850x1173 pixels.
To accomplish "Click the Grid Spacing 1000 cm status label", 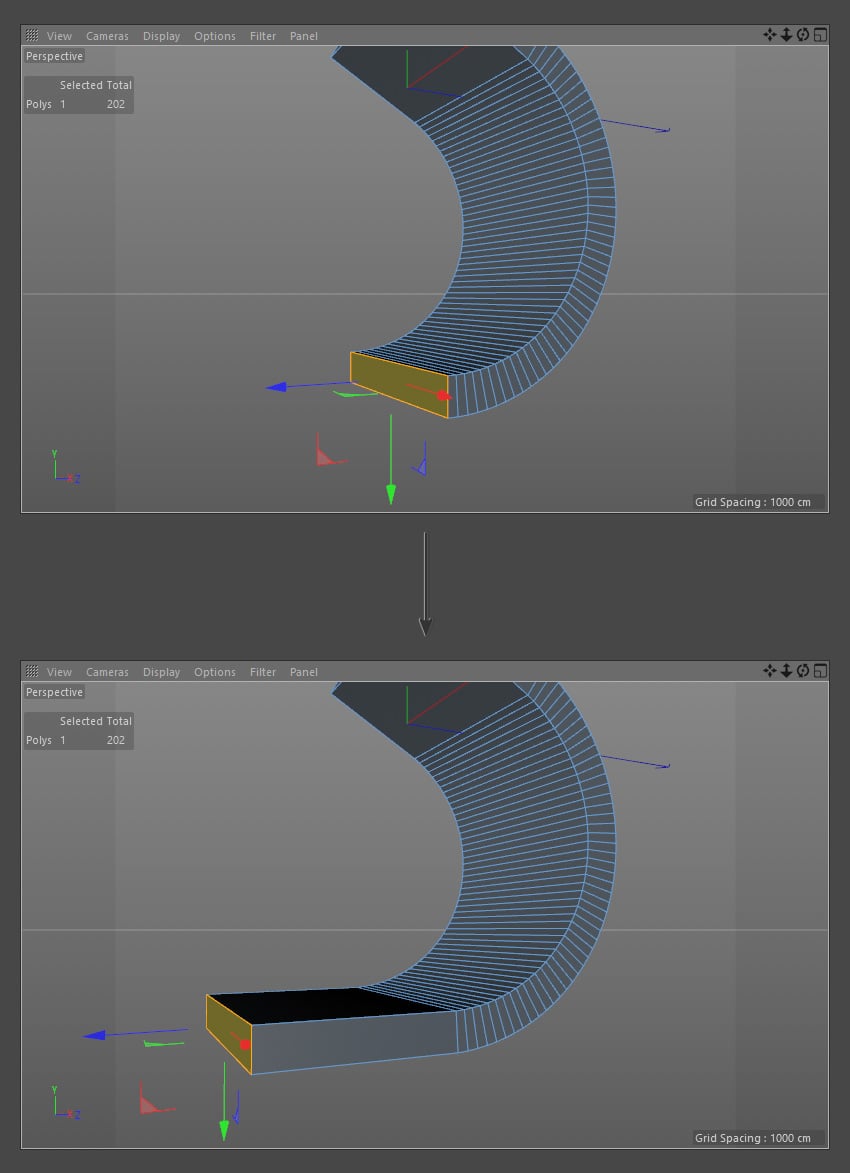I will point(756,502).
